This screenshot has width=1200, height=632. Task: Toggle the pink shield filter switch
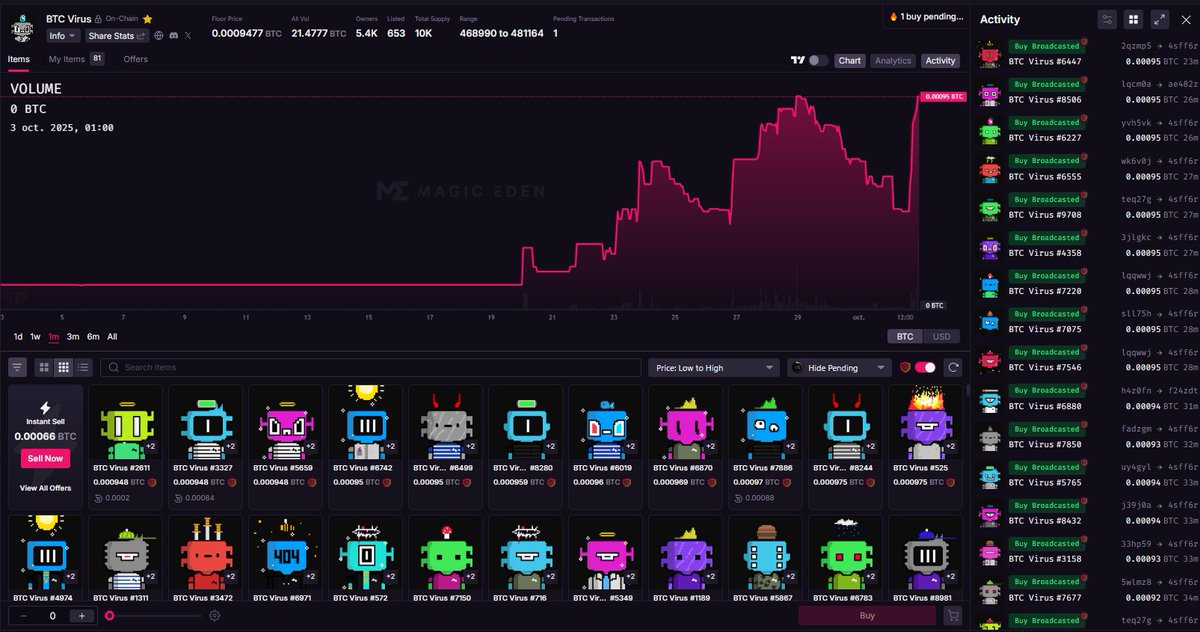[x=926, y=368]
